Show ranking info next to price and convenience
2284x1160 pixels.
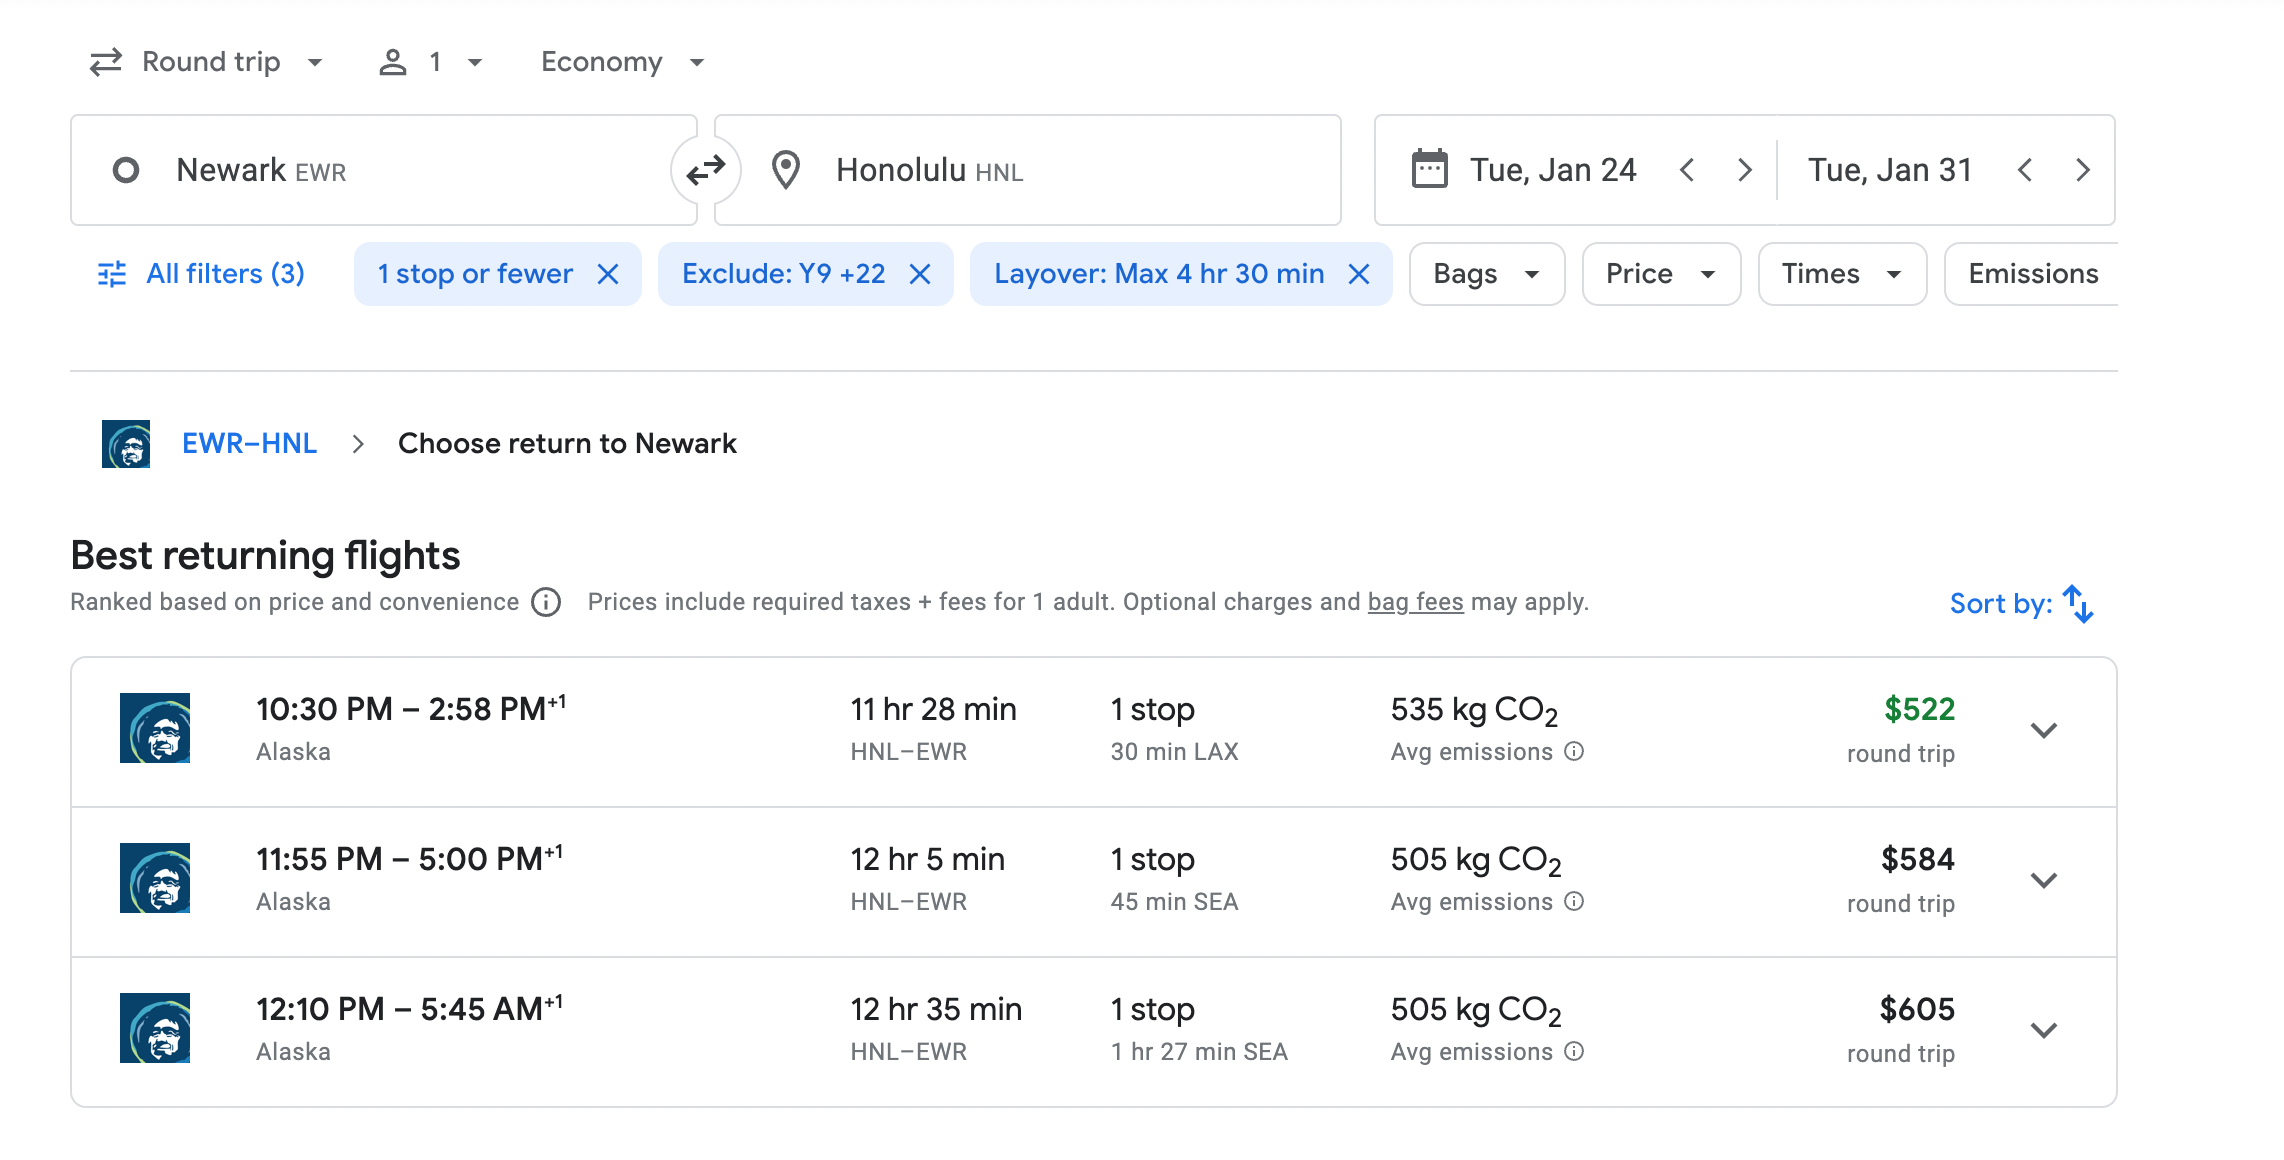click(546, 602)
